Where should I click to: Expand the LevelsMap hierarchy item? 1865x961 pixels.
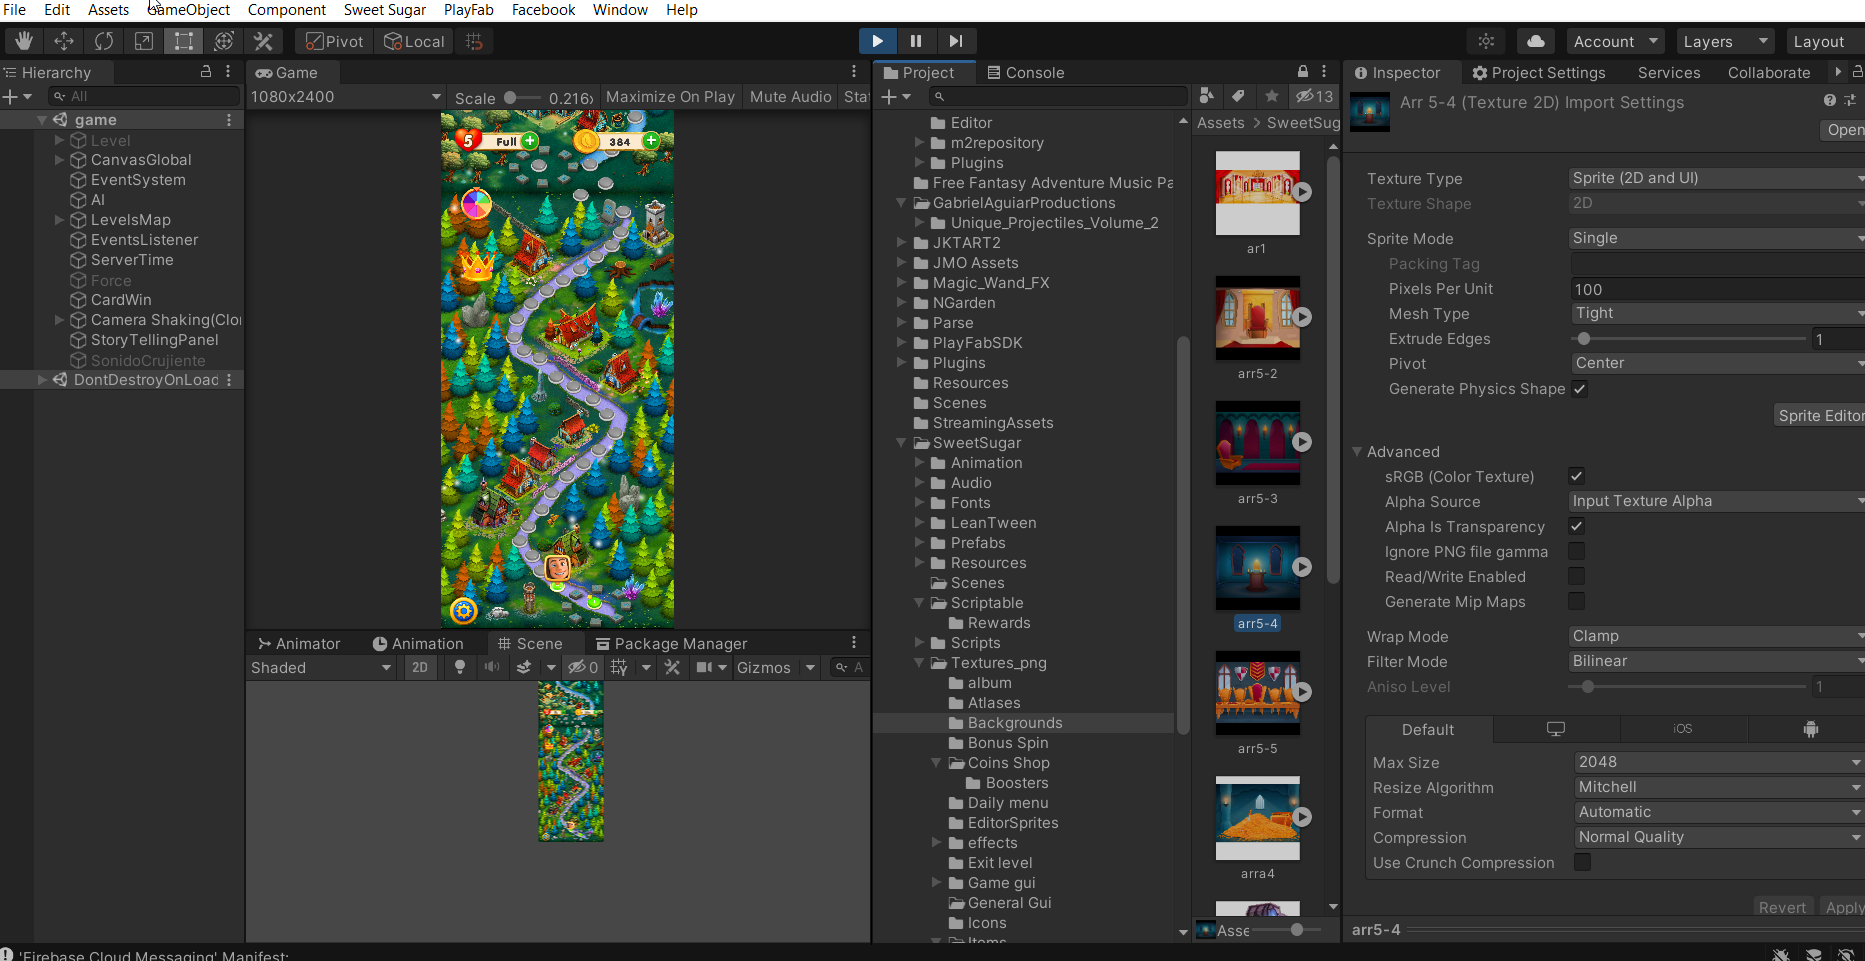pyautogui.click(x=59, y=220)
